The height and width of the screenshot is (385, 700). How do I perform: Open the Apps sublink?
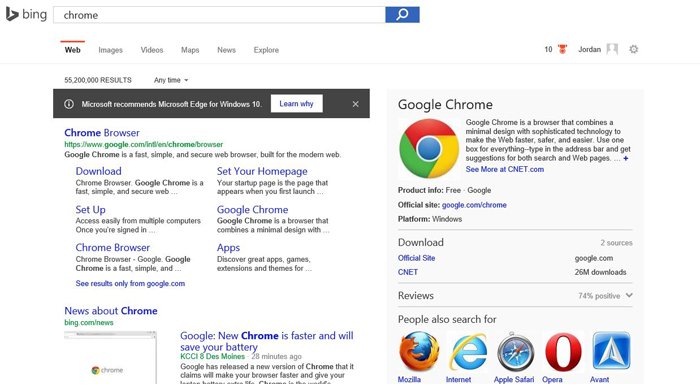tap(228, 247)
